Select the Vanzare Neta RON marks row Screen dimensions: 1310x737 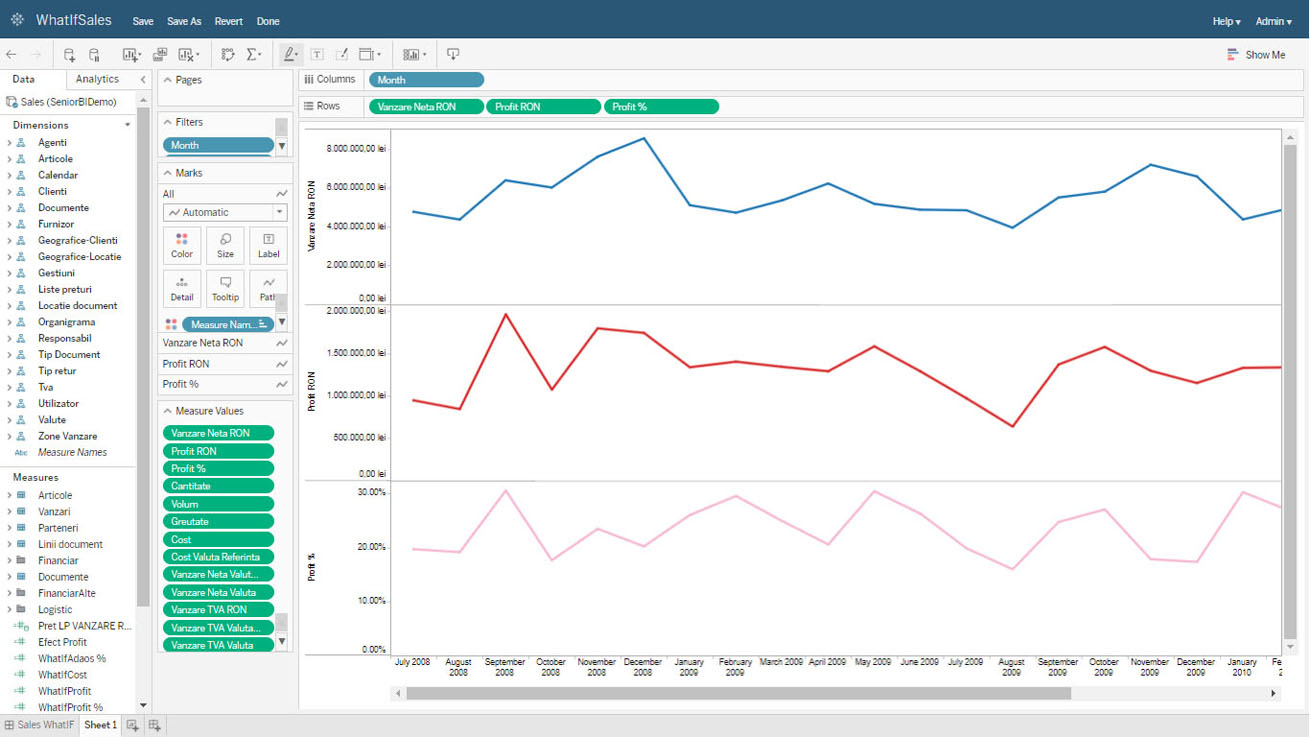pos(225,343)
